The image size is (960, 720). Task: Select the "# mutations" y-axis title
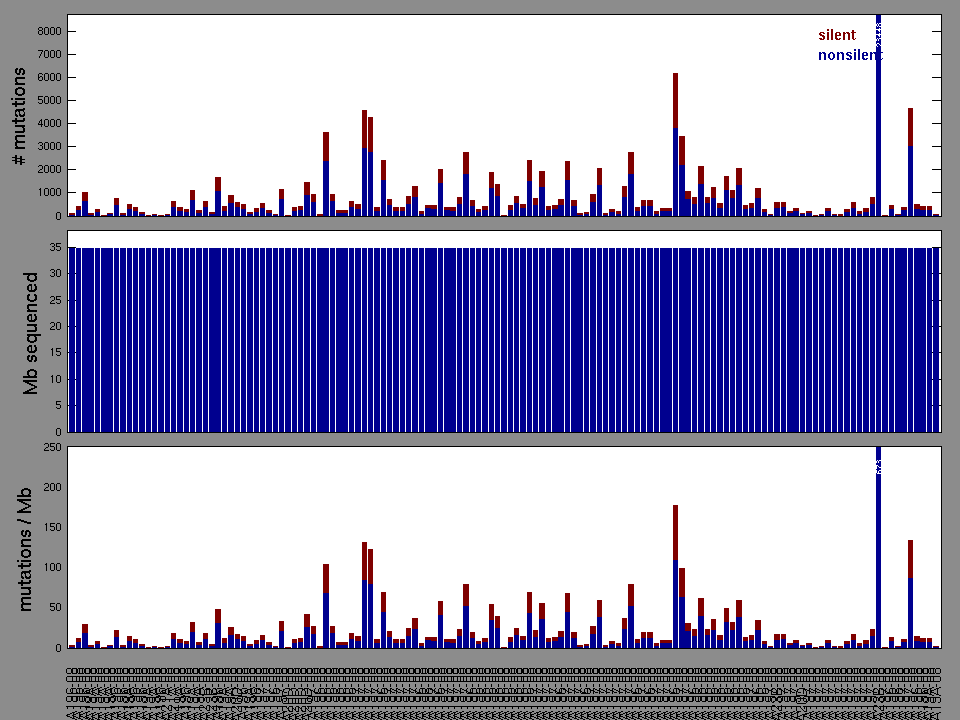(19, 119)
